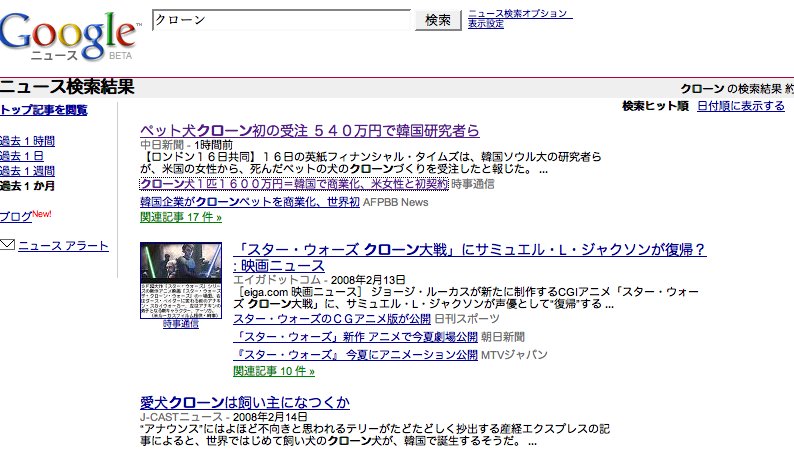
Task: Open スター・ウォーズ クローン大戦 headline
Action: 469,257
